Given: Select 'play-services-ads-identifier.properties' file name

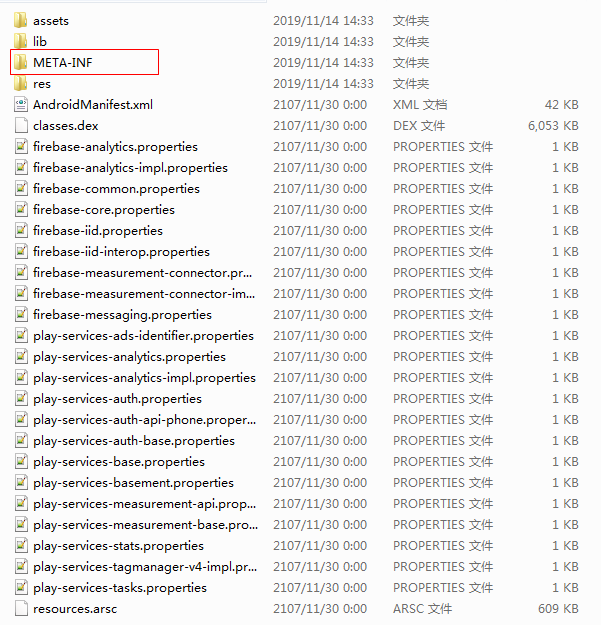Looking at the screenshot, I should [143, 336].
